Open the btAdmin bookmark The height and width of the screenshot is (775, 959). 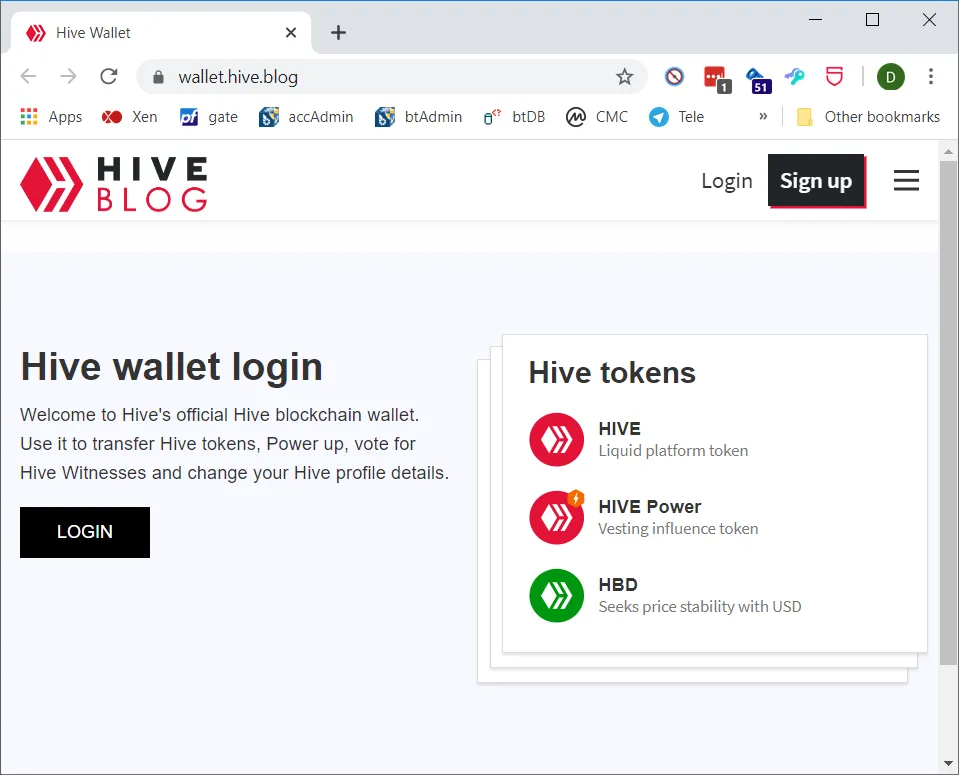click(x=418, y=116)
